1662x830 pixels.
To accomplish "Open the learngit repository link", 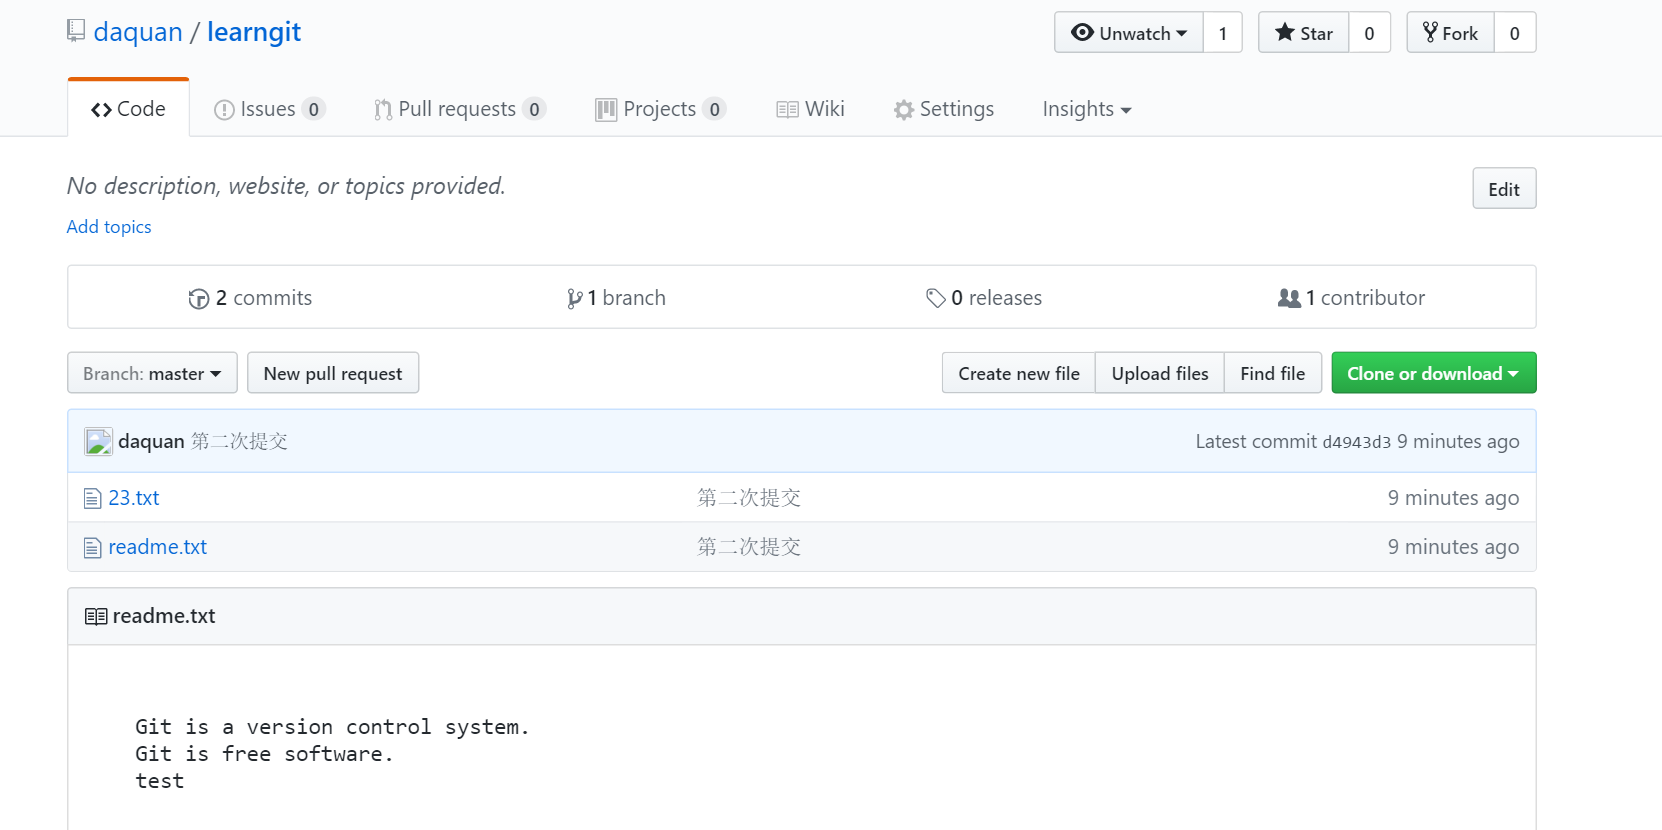I will coord(254,32).
